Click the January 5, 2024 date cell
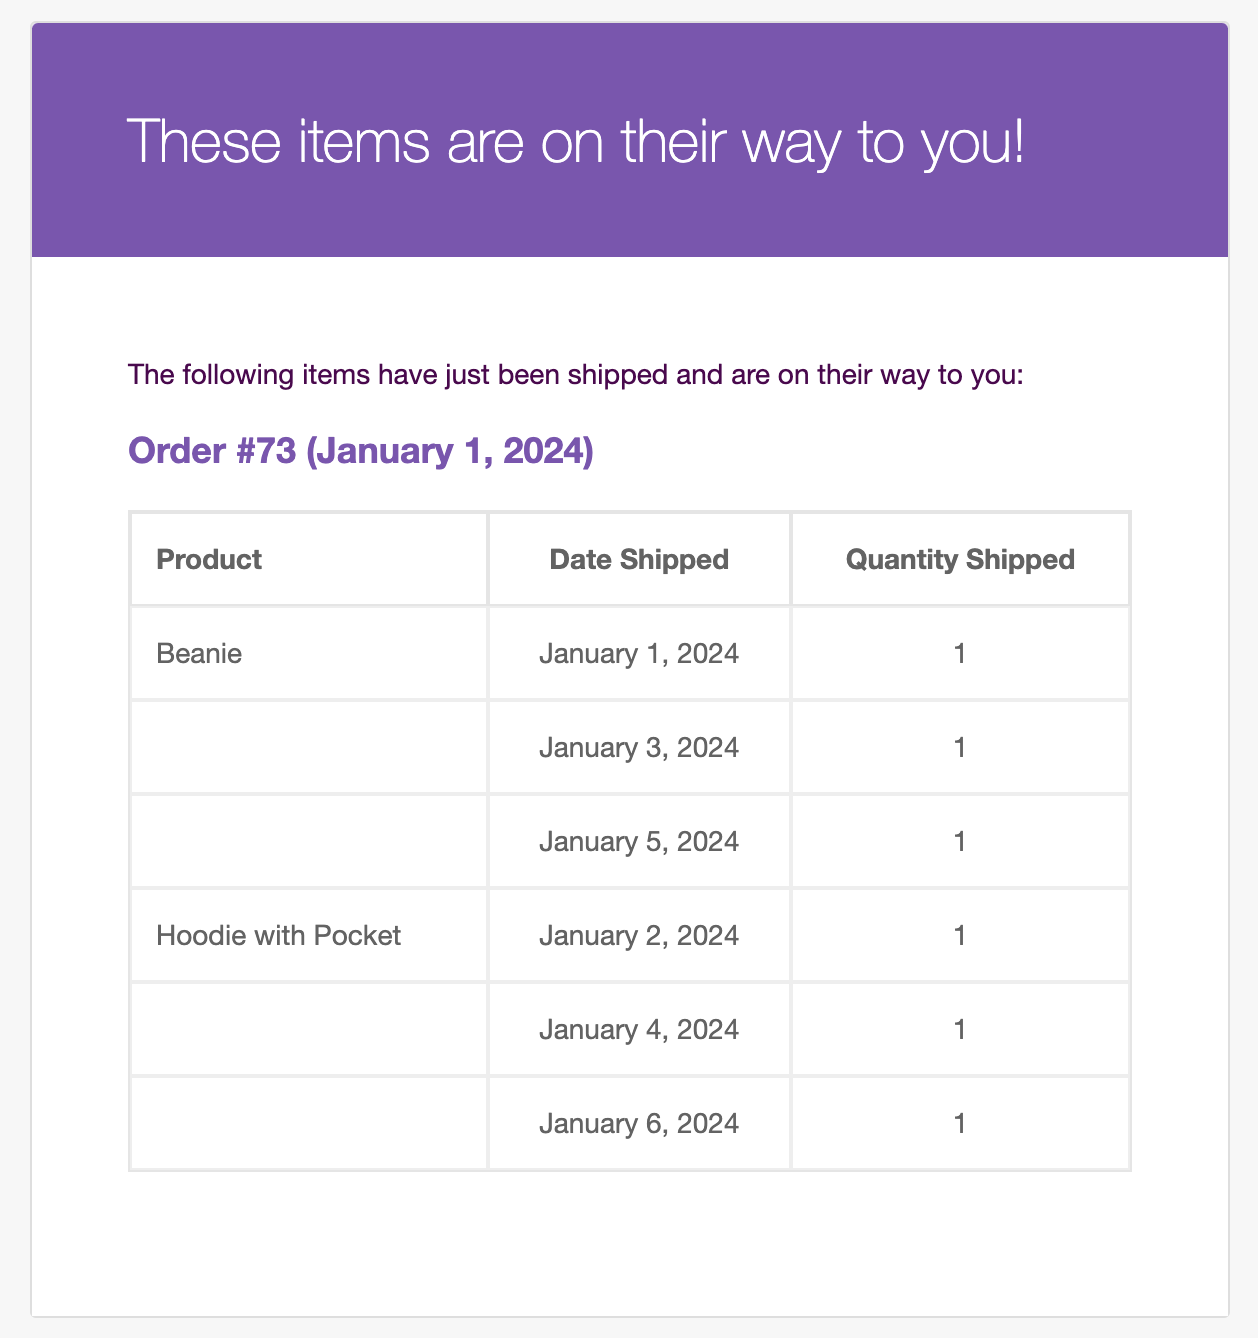Viewport: 1258px width, 1338px height. [x=639, y=842]
